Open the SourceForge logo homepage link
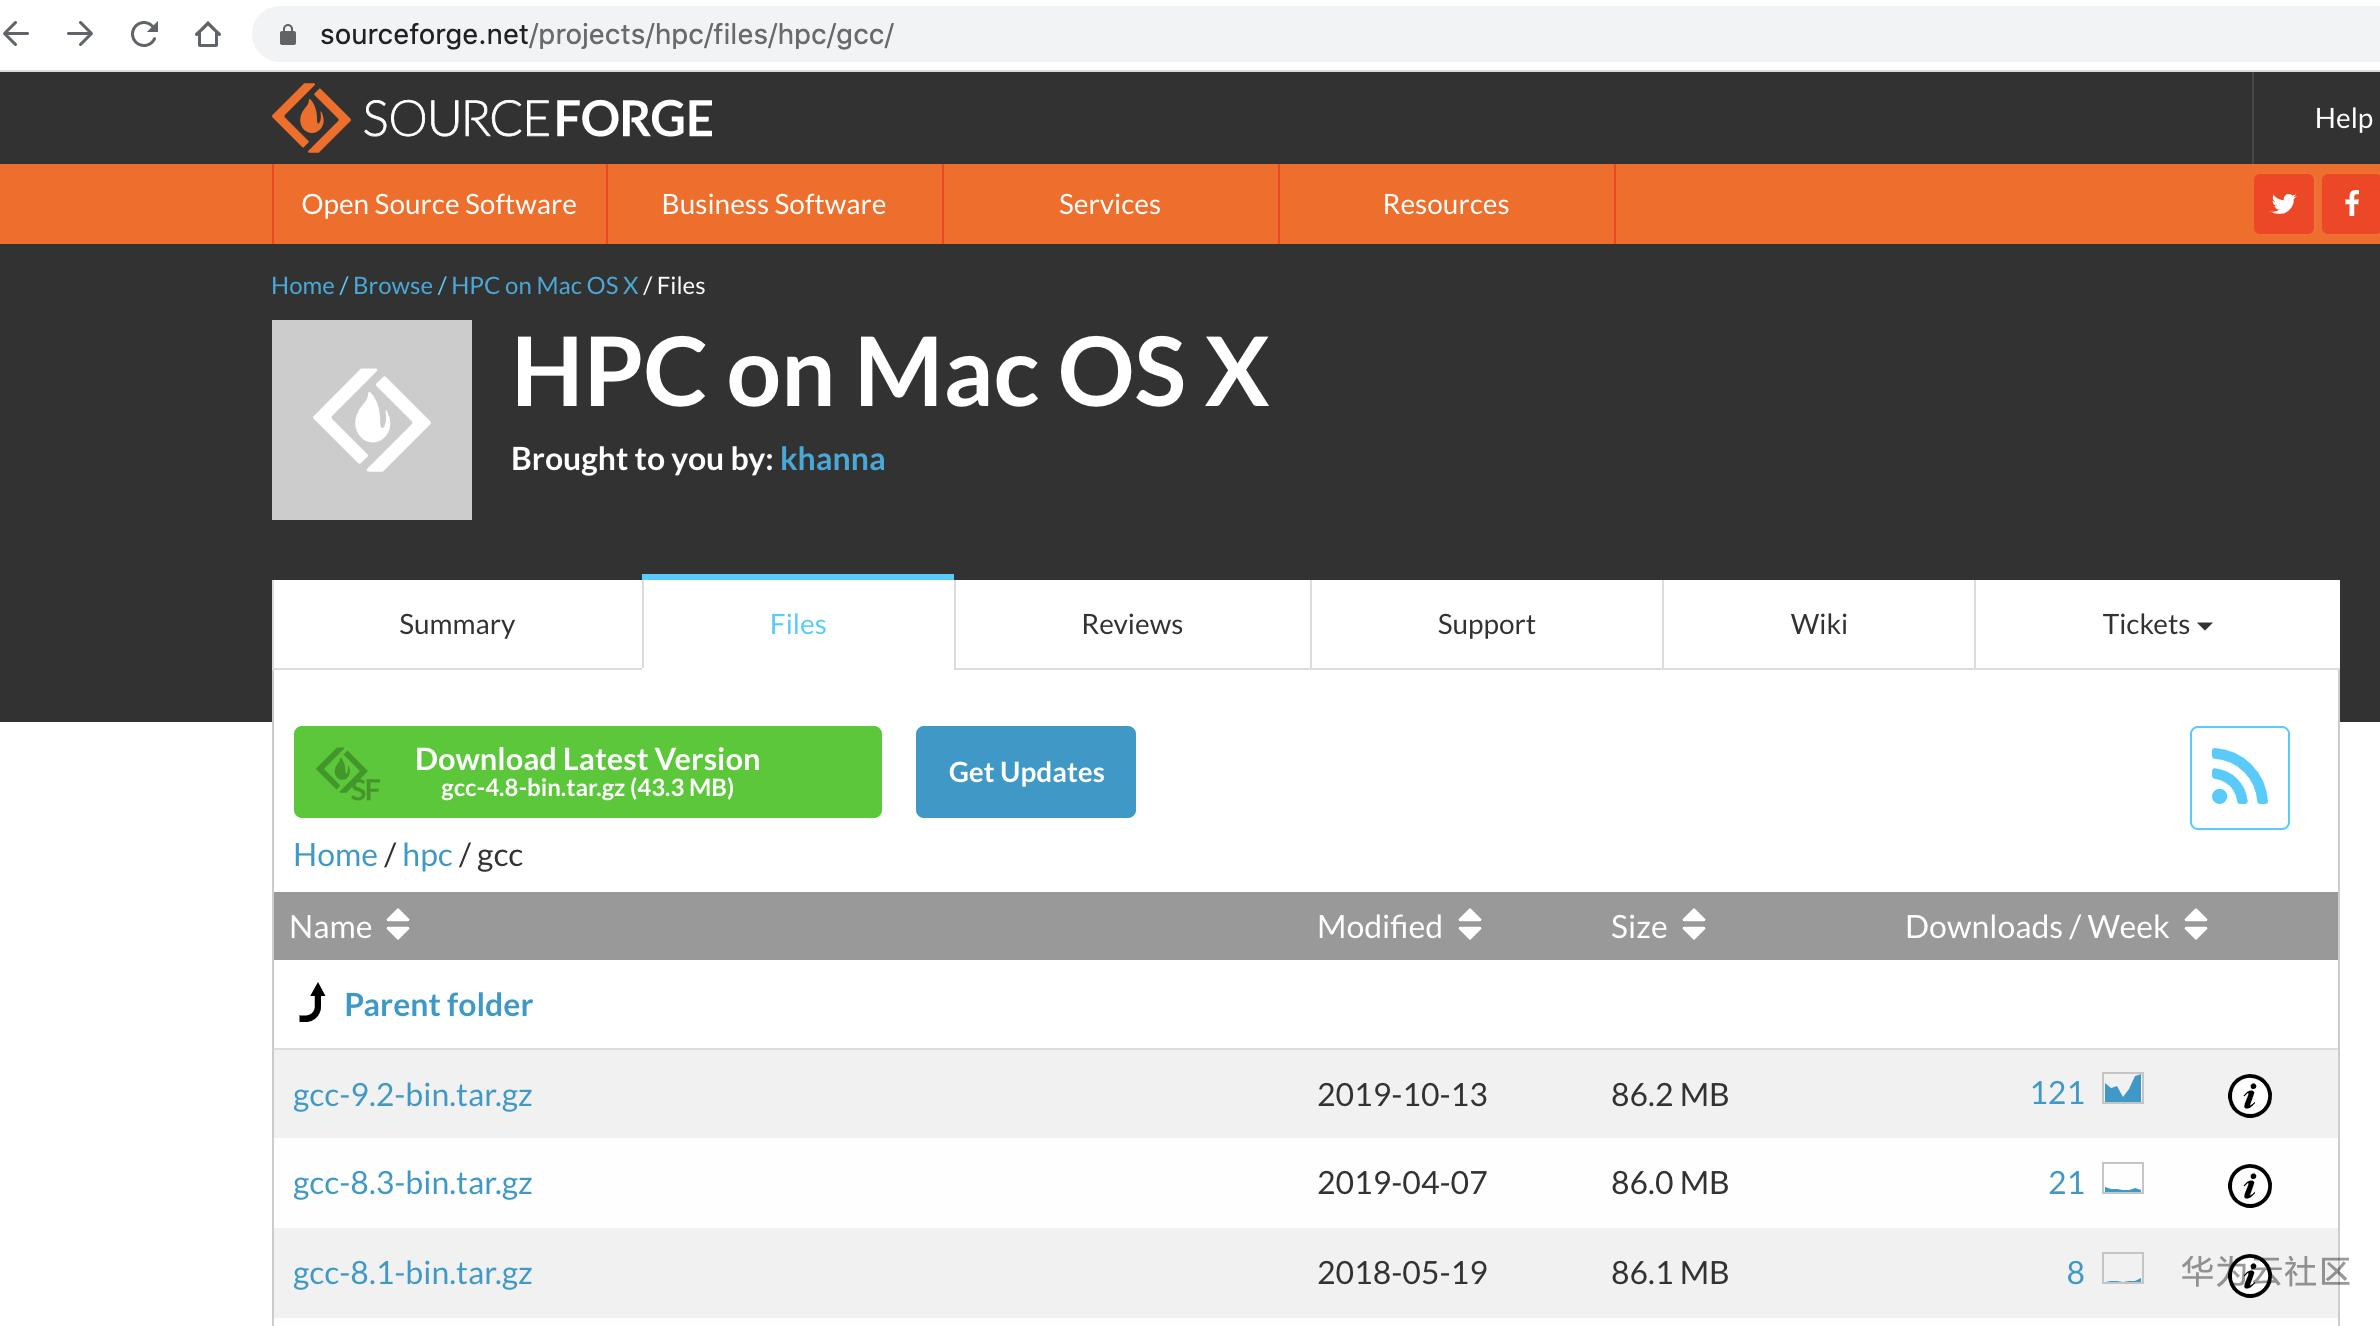Screen dimensions: 2380x1326 point(492,118)
